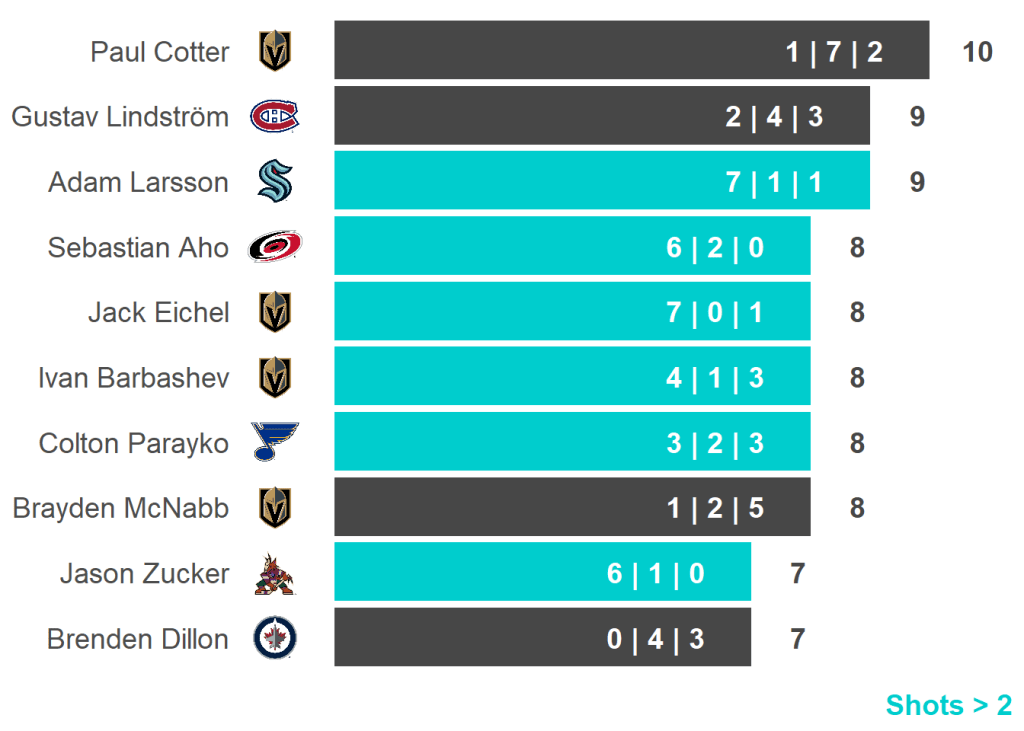1024x731 pixels.
Task: Click the Golden Knights logo beside Jack Eichel
Action: (275, 312)
